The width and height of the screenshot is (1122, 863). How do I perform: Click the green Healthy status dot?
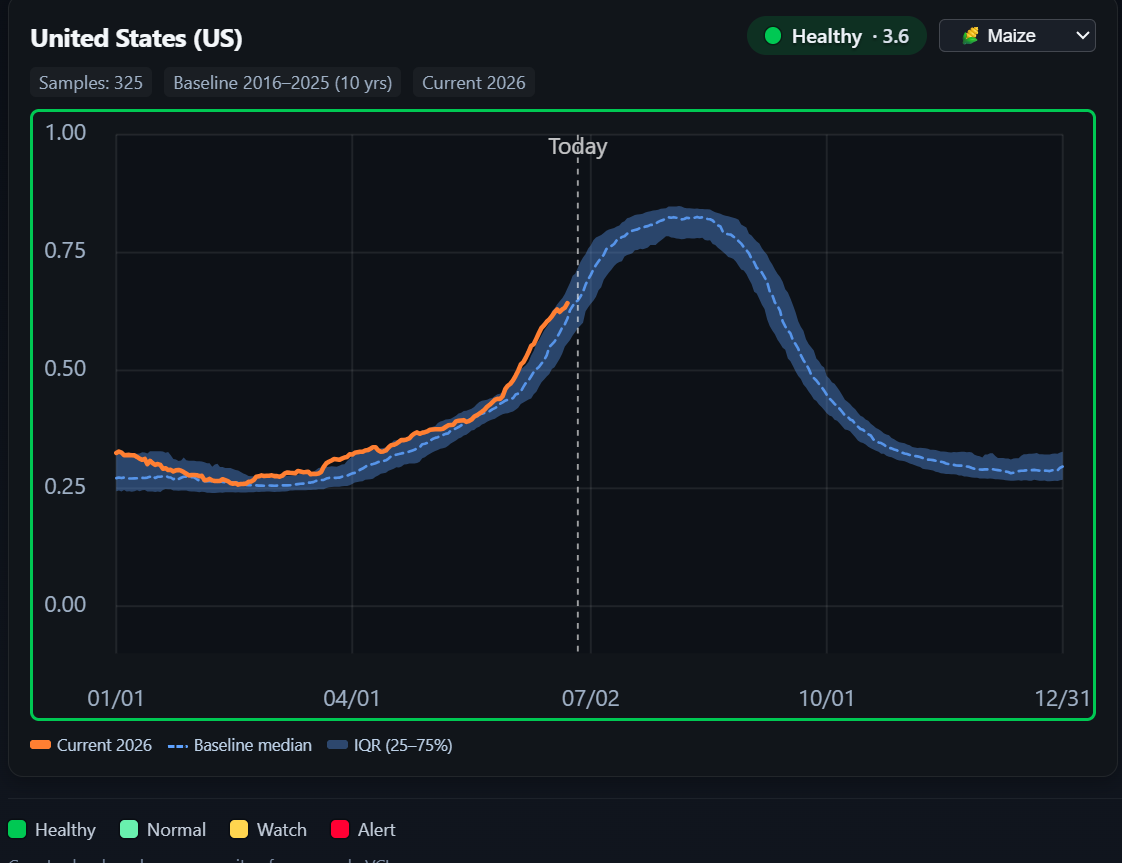[773, 36]
